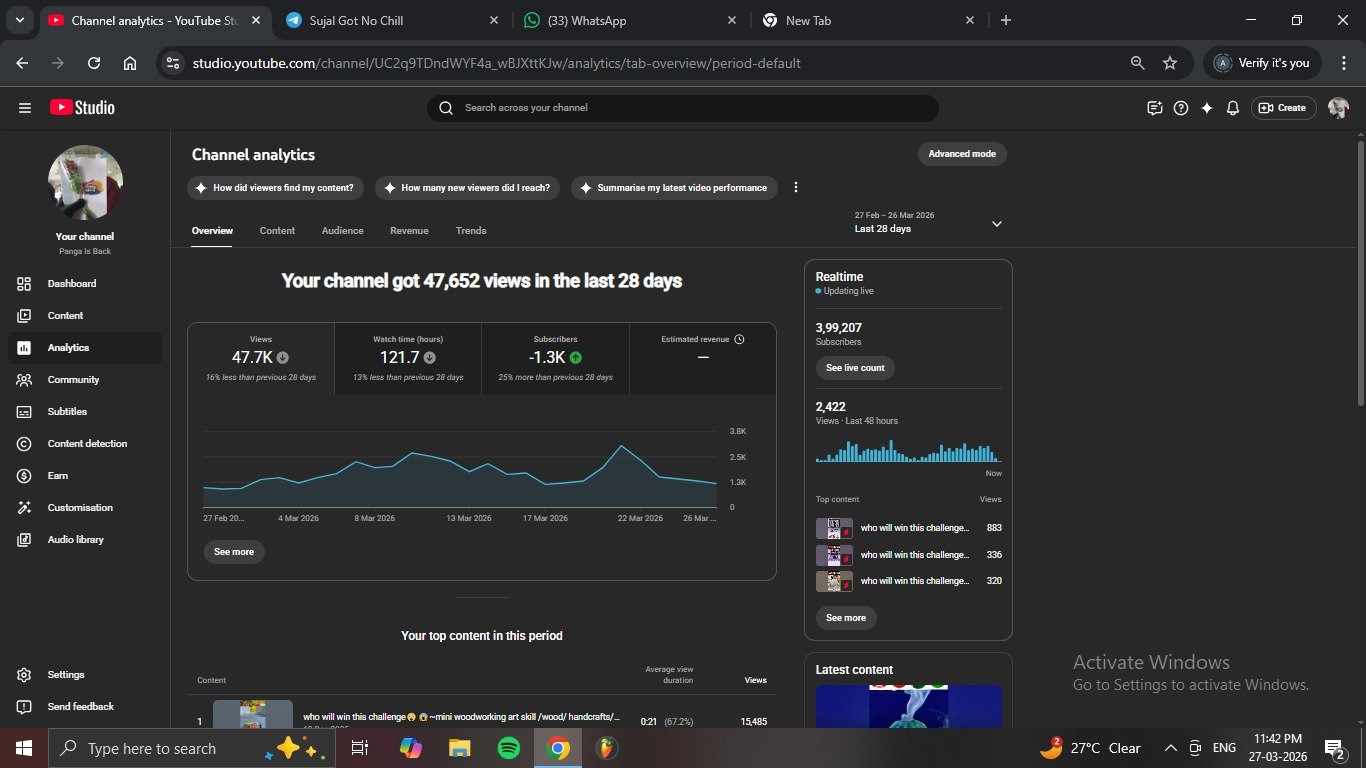Open the help question mark icon
This screenshot has height=768, width=1366.
click(x=1181, y=108)
